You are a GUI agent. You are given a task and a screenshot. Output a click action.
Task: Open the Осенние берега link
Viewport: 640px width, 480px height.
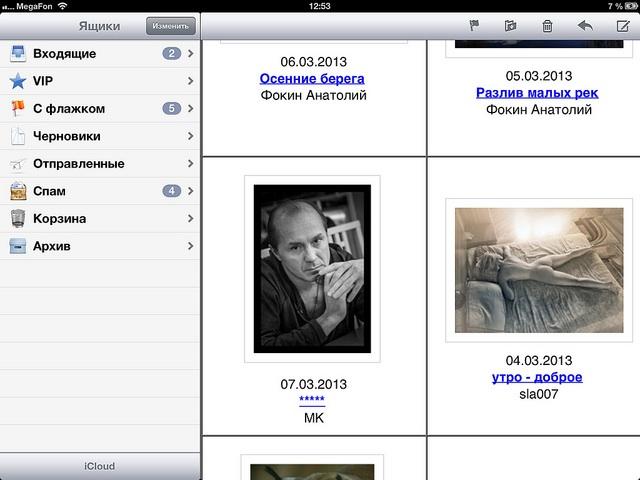click(x=312, y=78)
